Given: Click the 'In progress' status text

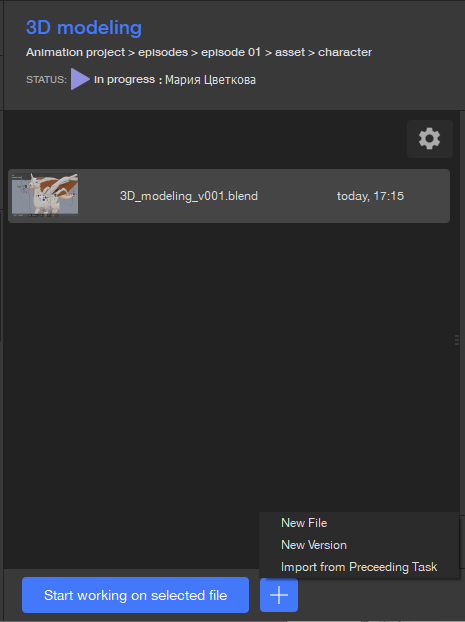Looking at the screenshot, I should 124,80.
